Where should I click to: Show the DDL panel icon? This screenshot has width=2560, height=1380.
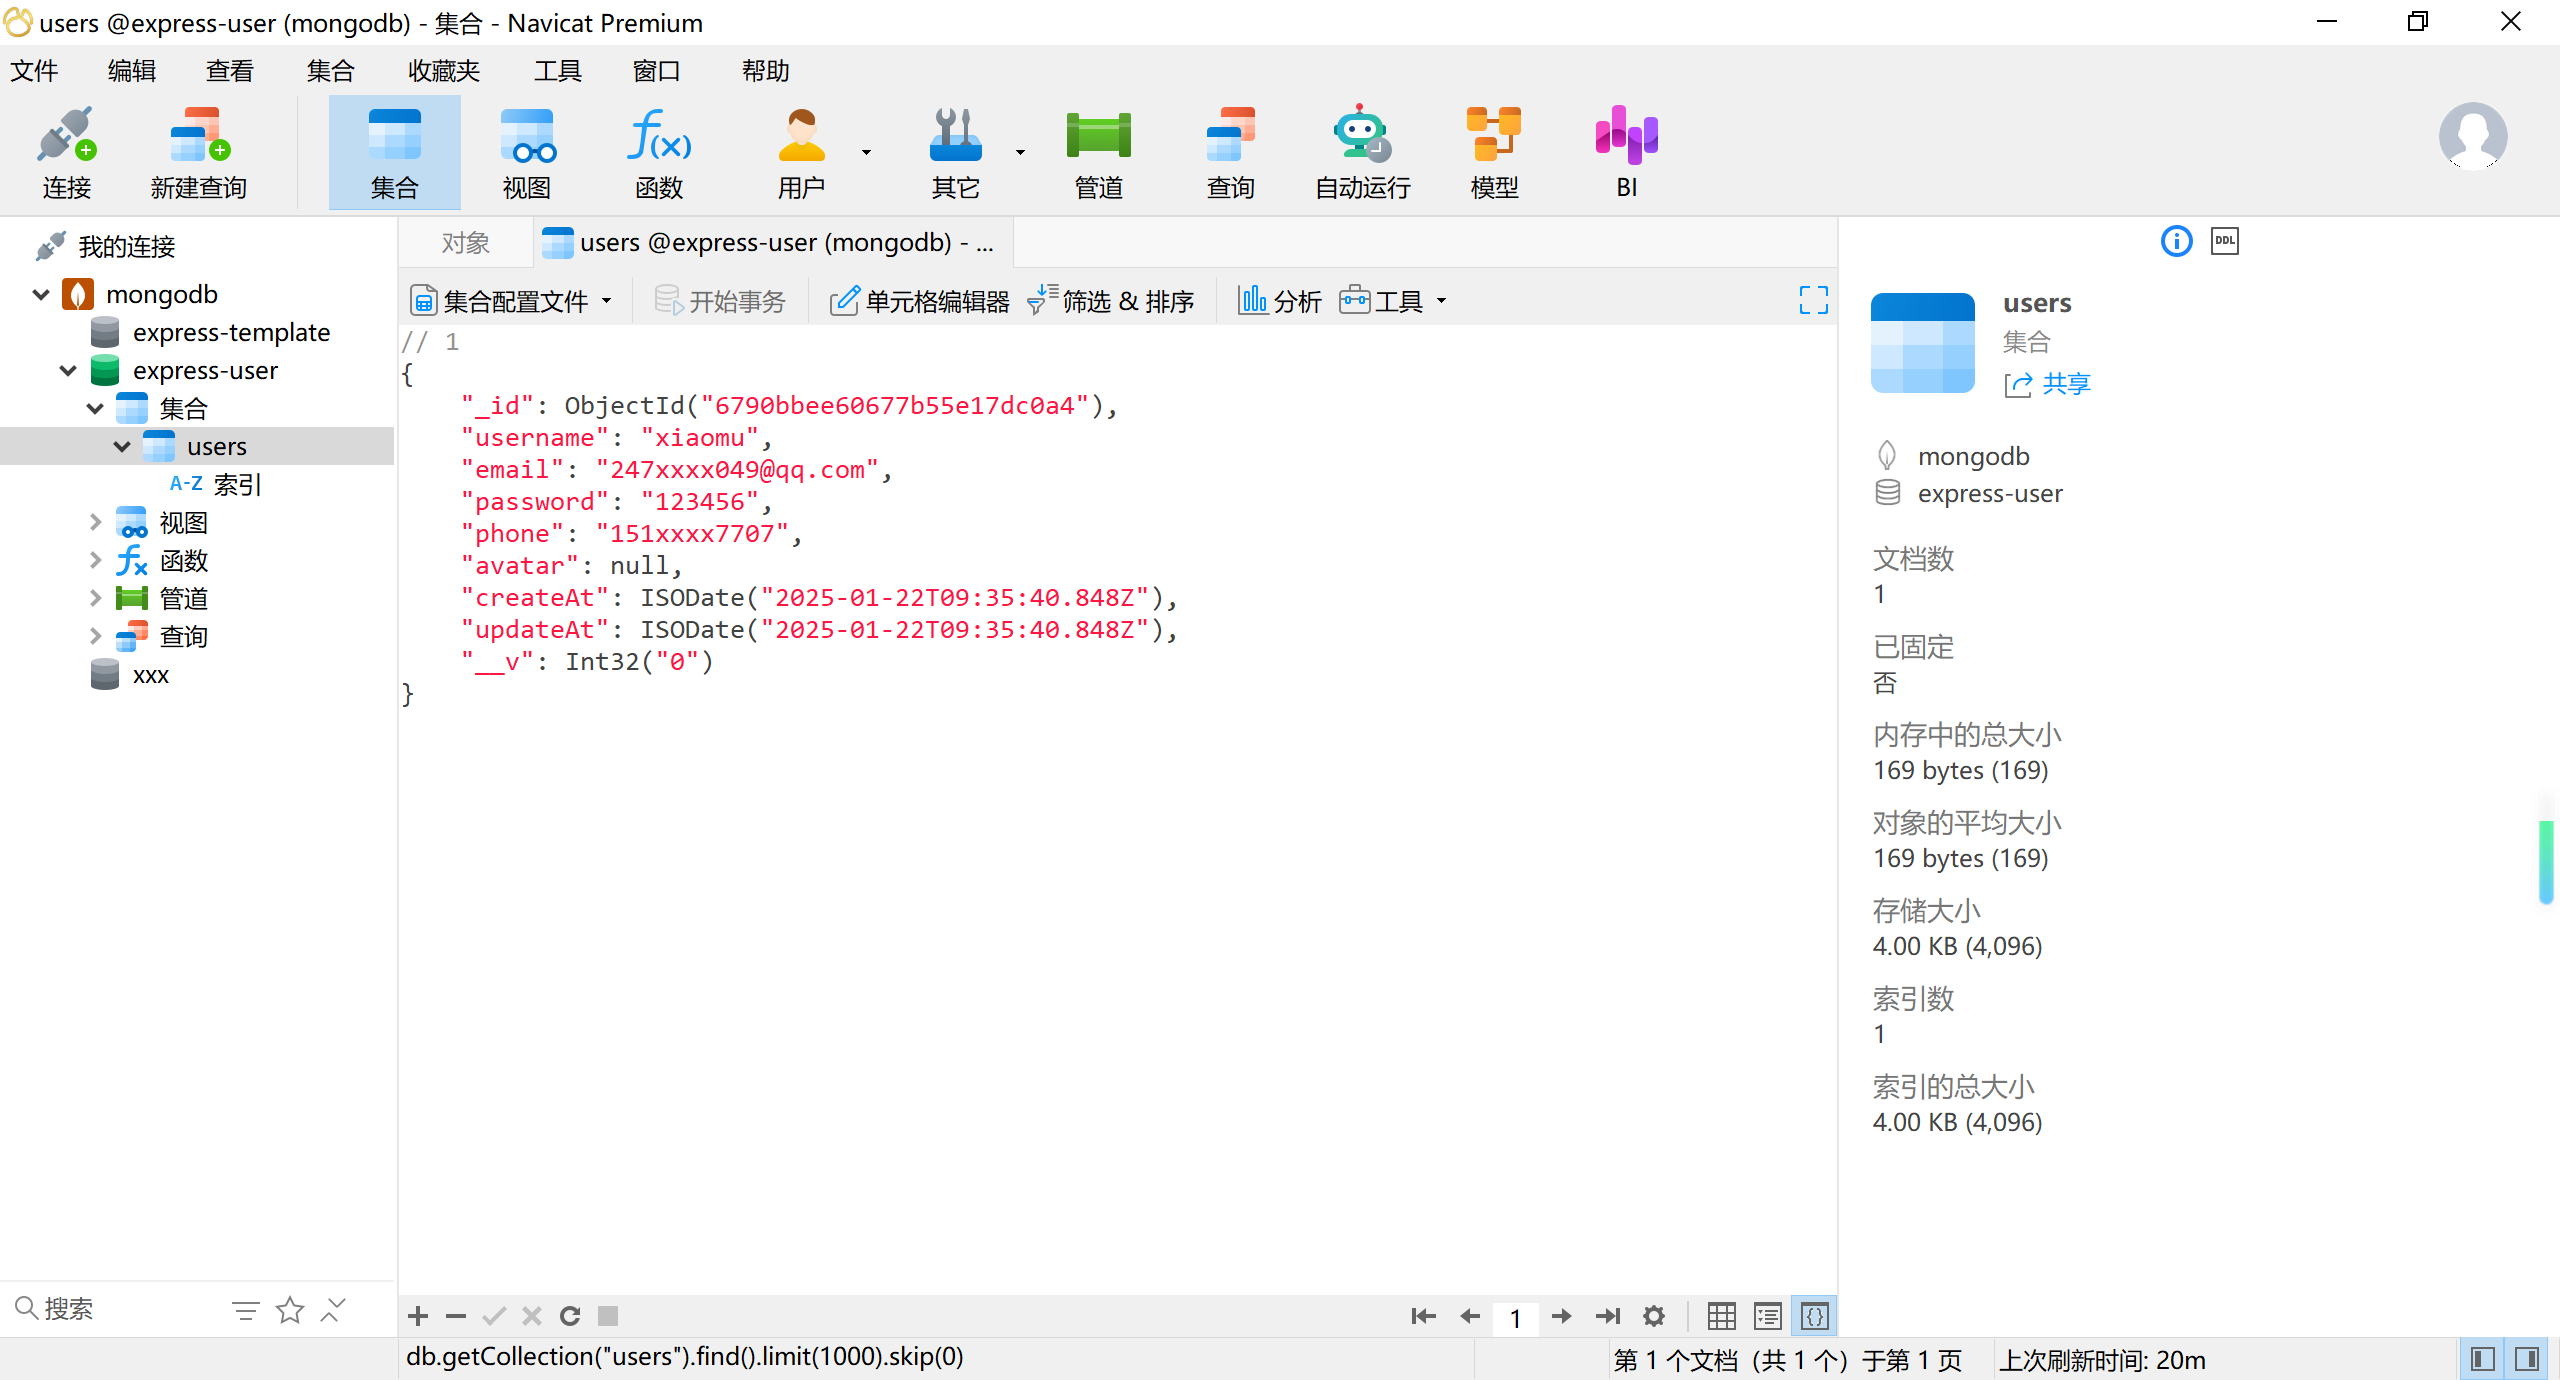[x=2224, y=241]
